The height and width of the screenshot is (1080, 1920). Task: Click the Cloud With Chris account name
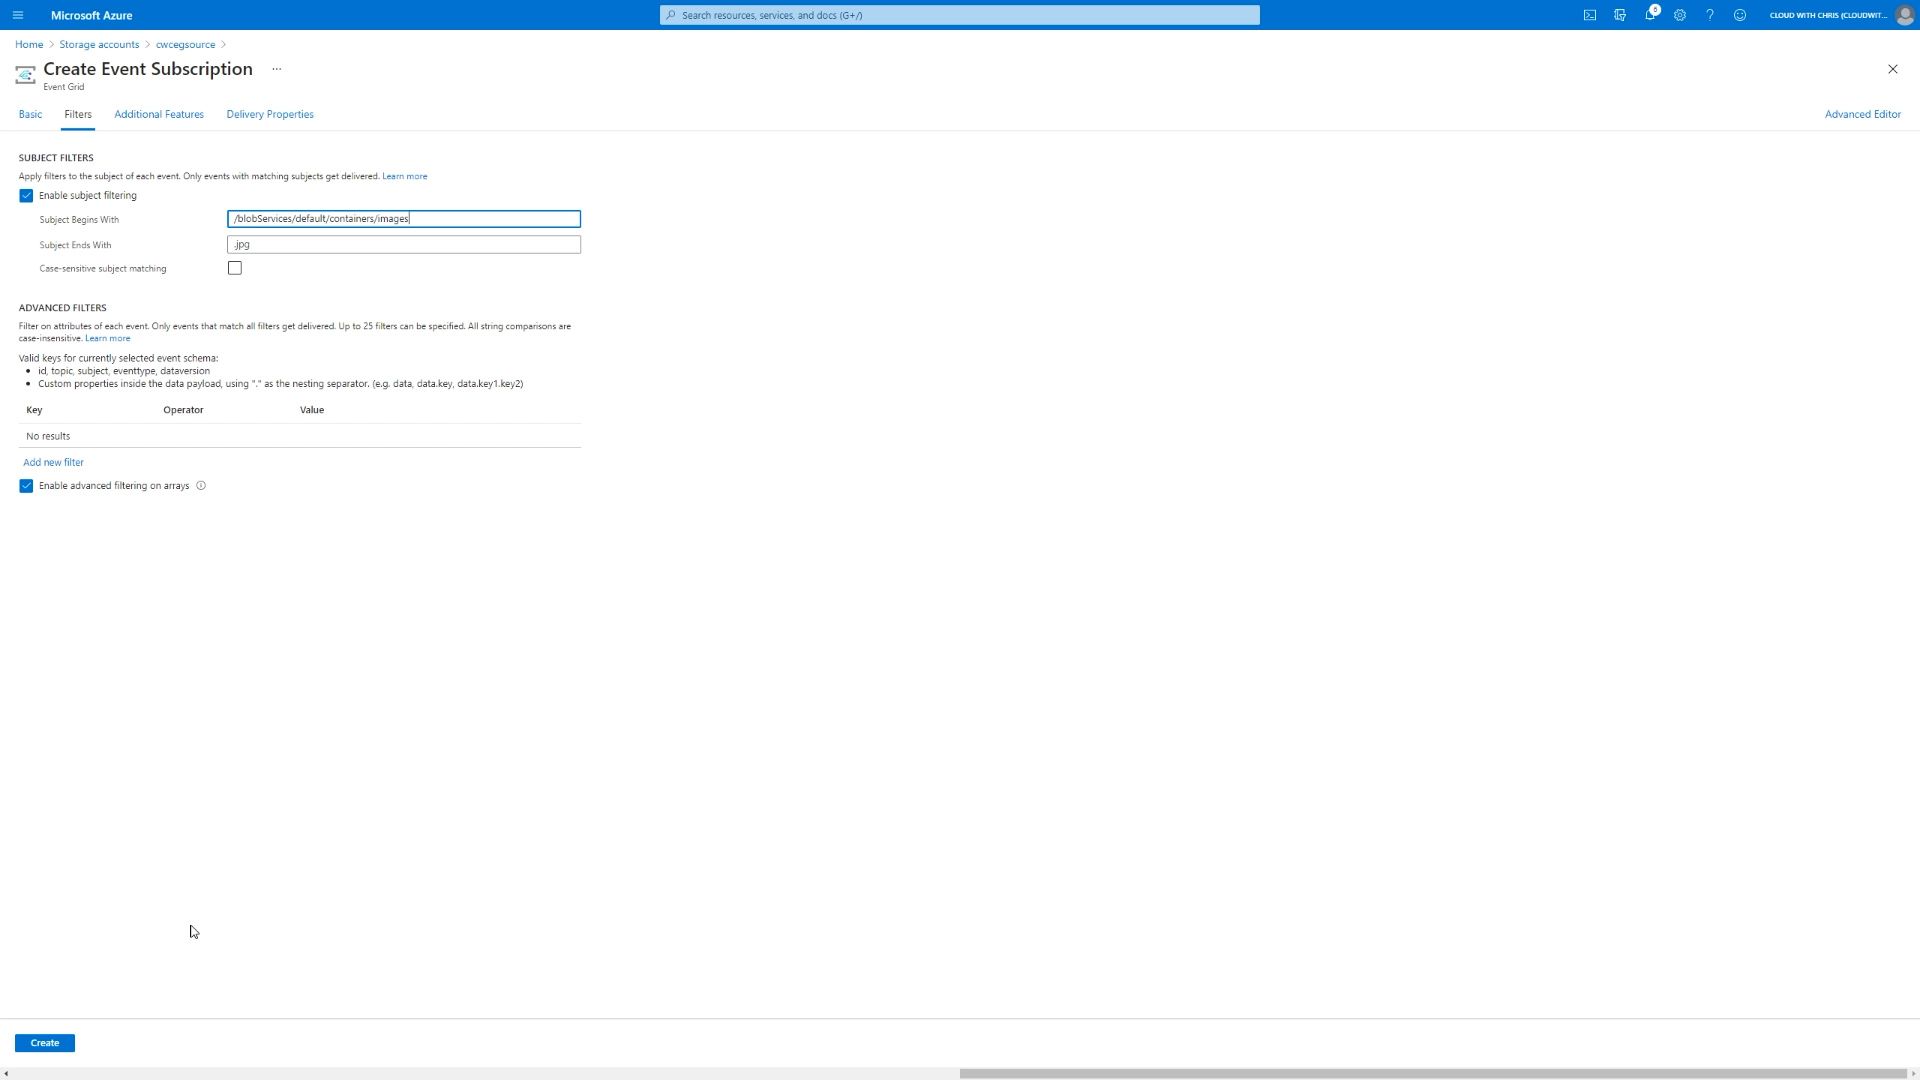point(1828,15)
